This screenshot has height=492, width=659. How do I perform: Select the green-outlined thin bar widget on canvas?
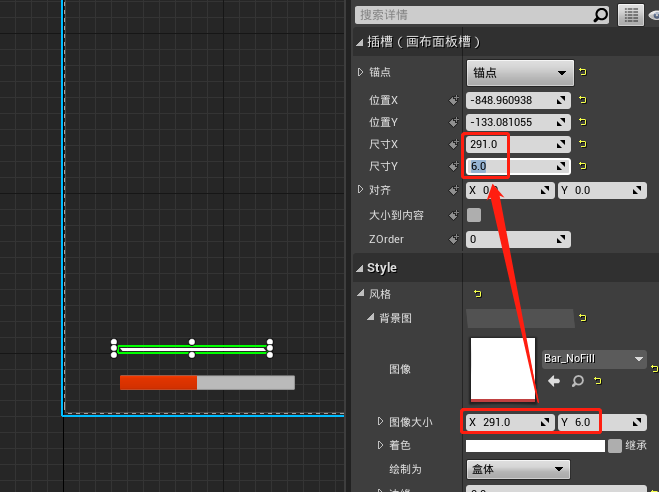pos(192,350)
